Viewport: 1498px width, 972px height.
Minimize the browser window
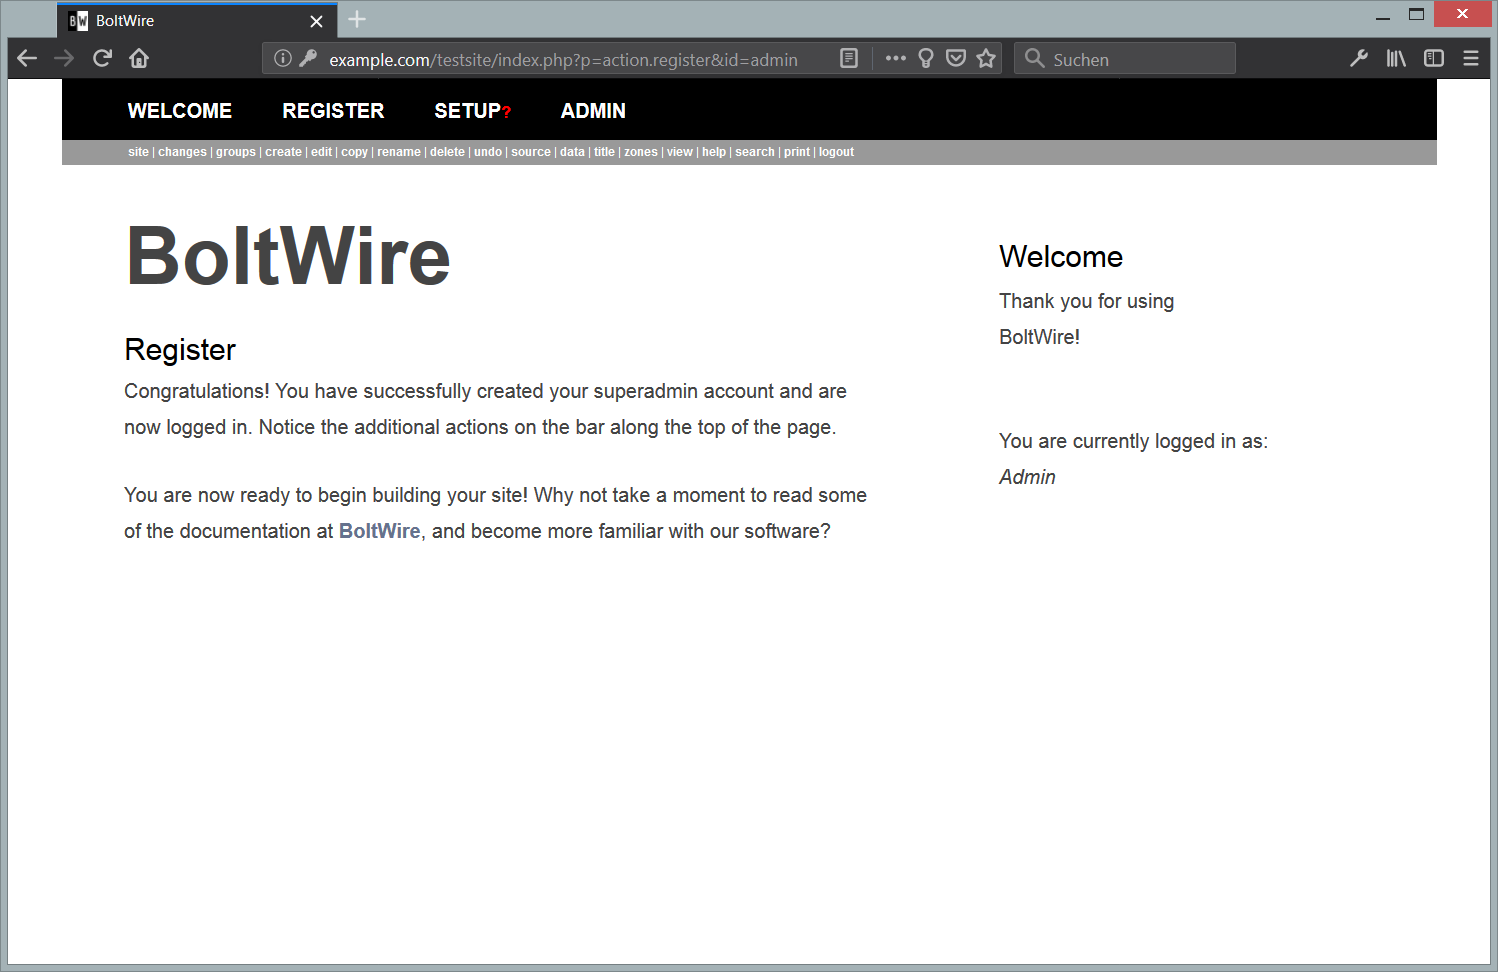(1383, 16)
